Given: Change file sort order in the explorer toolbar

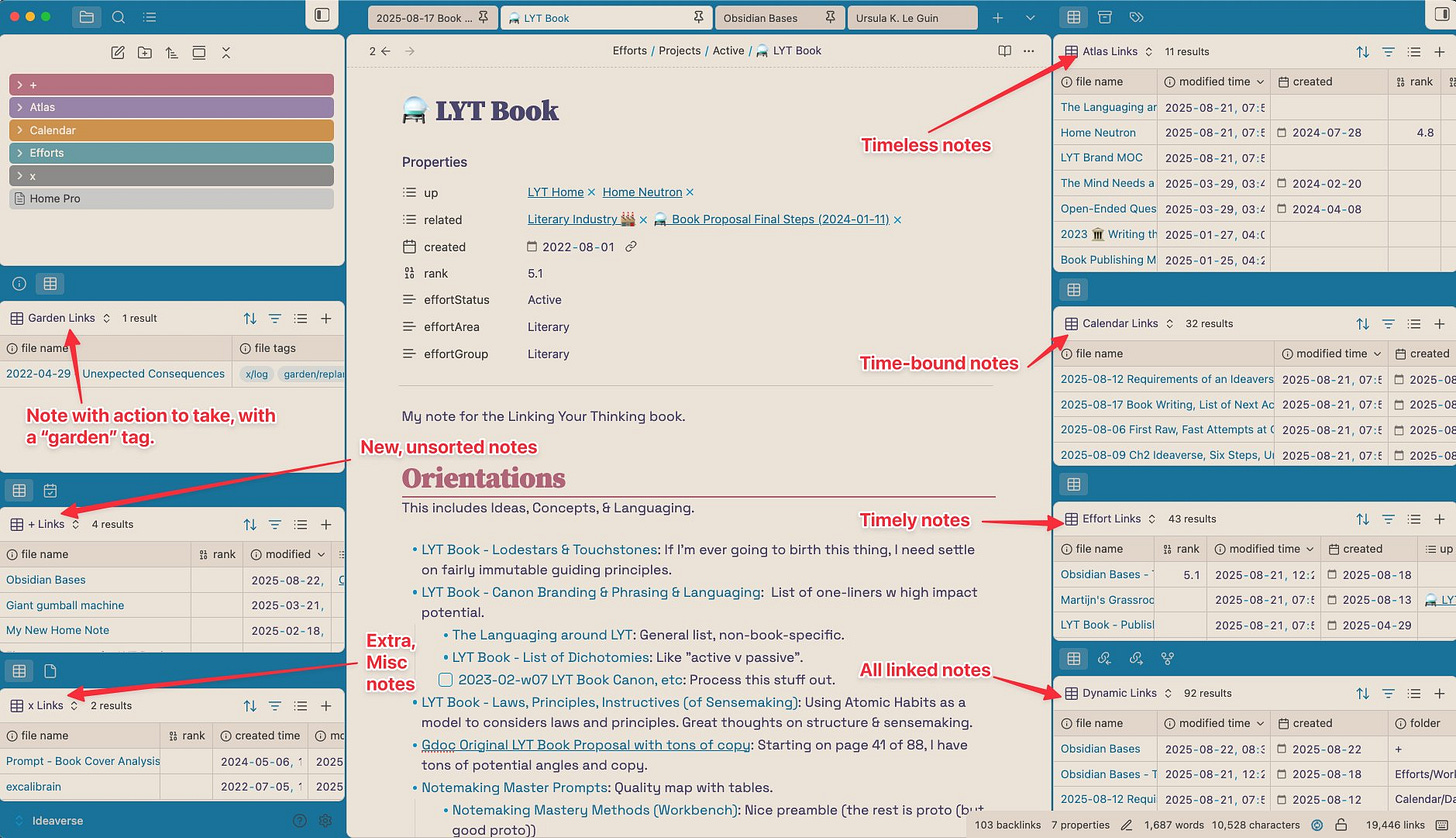Looking at the screenshot, I should 172,53.
